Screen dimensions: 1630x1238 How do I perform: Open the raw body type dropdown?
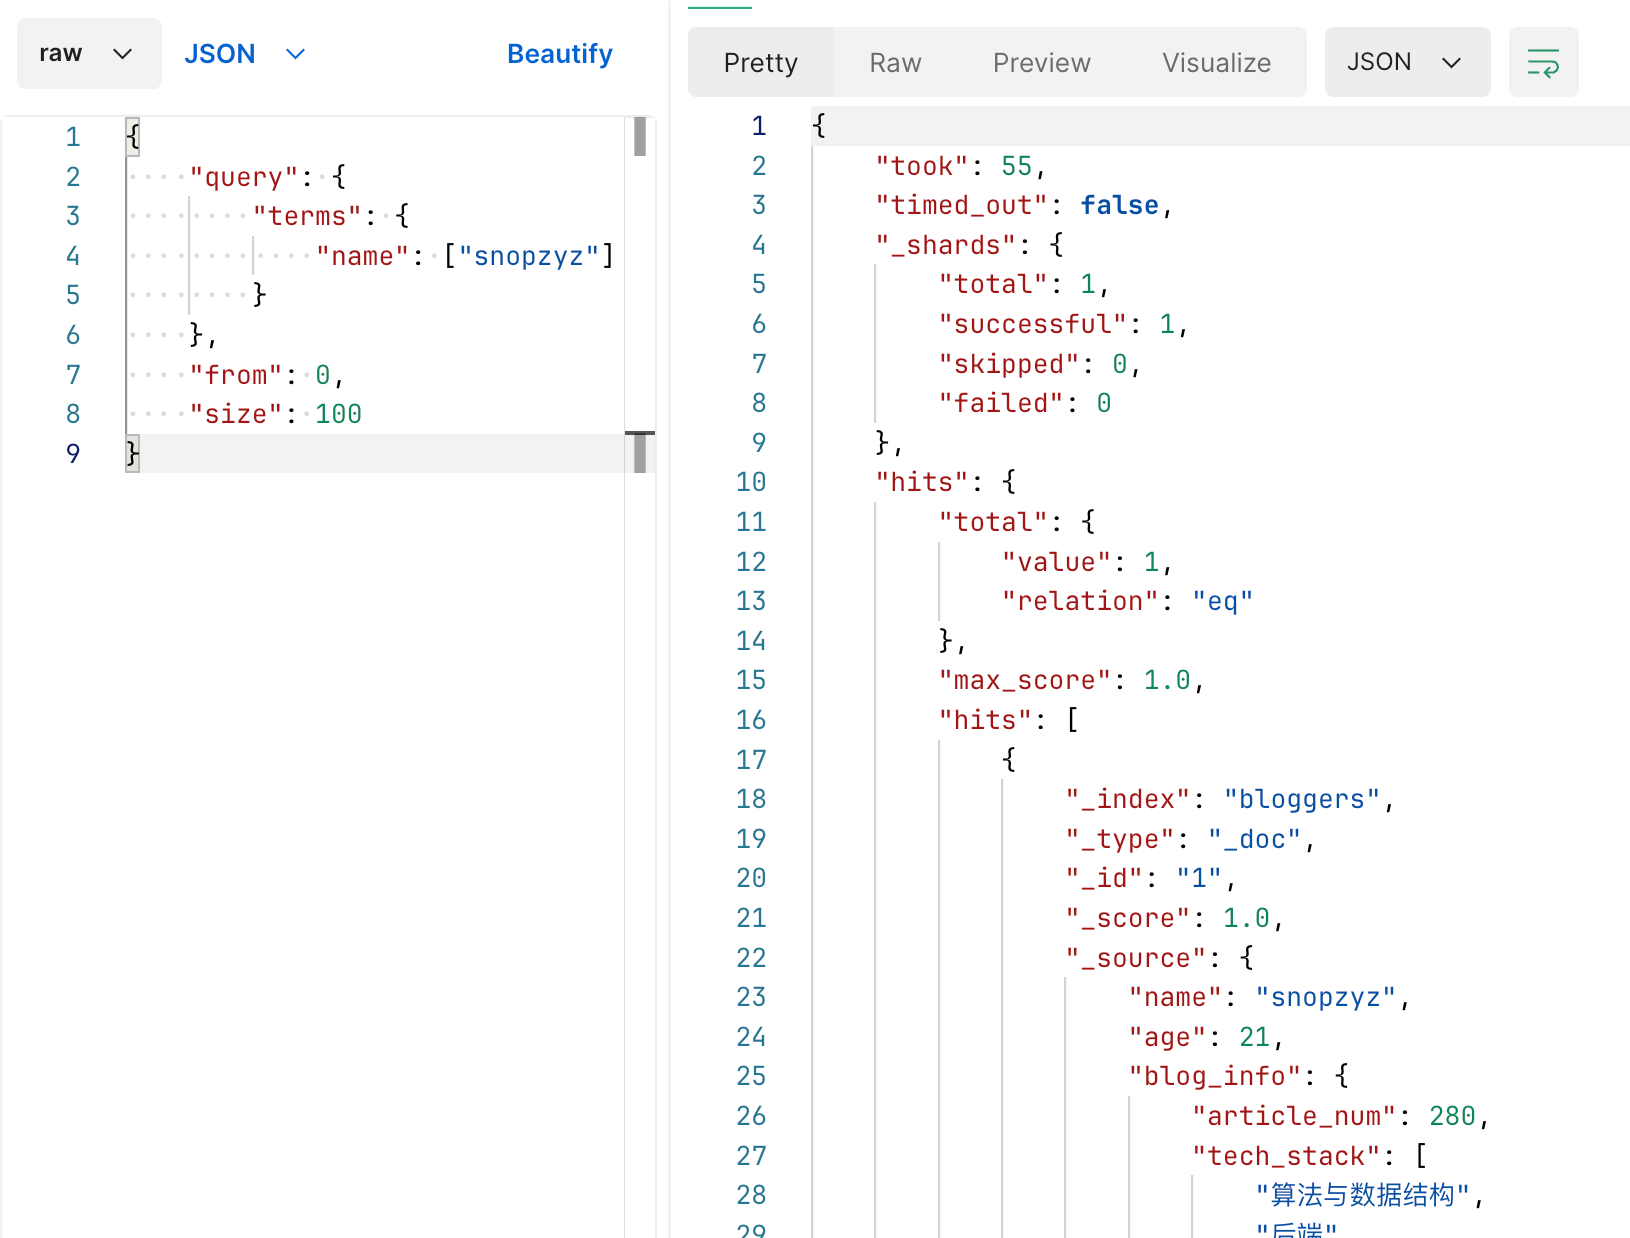pyautogui.click(x=89, y=53)
